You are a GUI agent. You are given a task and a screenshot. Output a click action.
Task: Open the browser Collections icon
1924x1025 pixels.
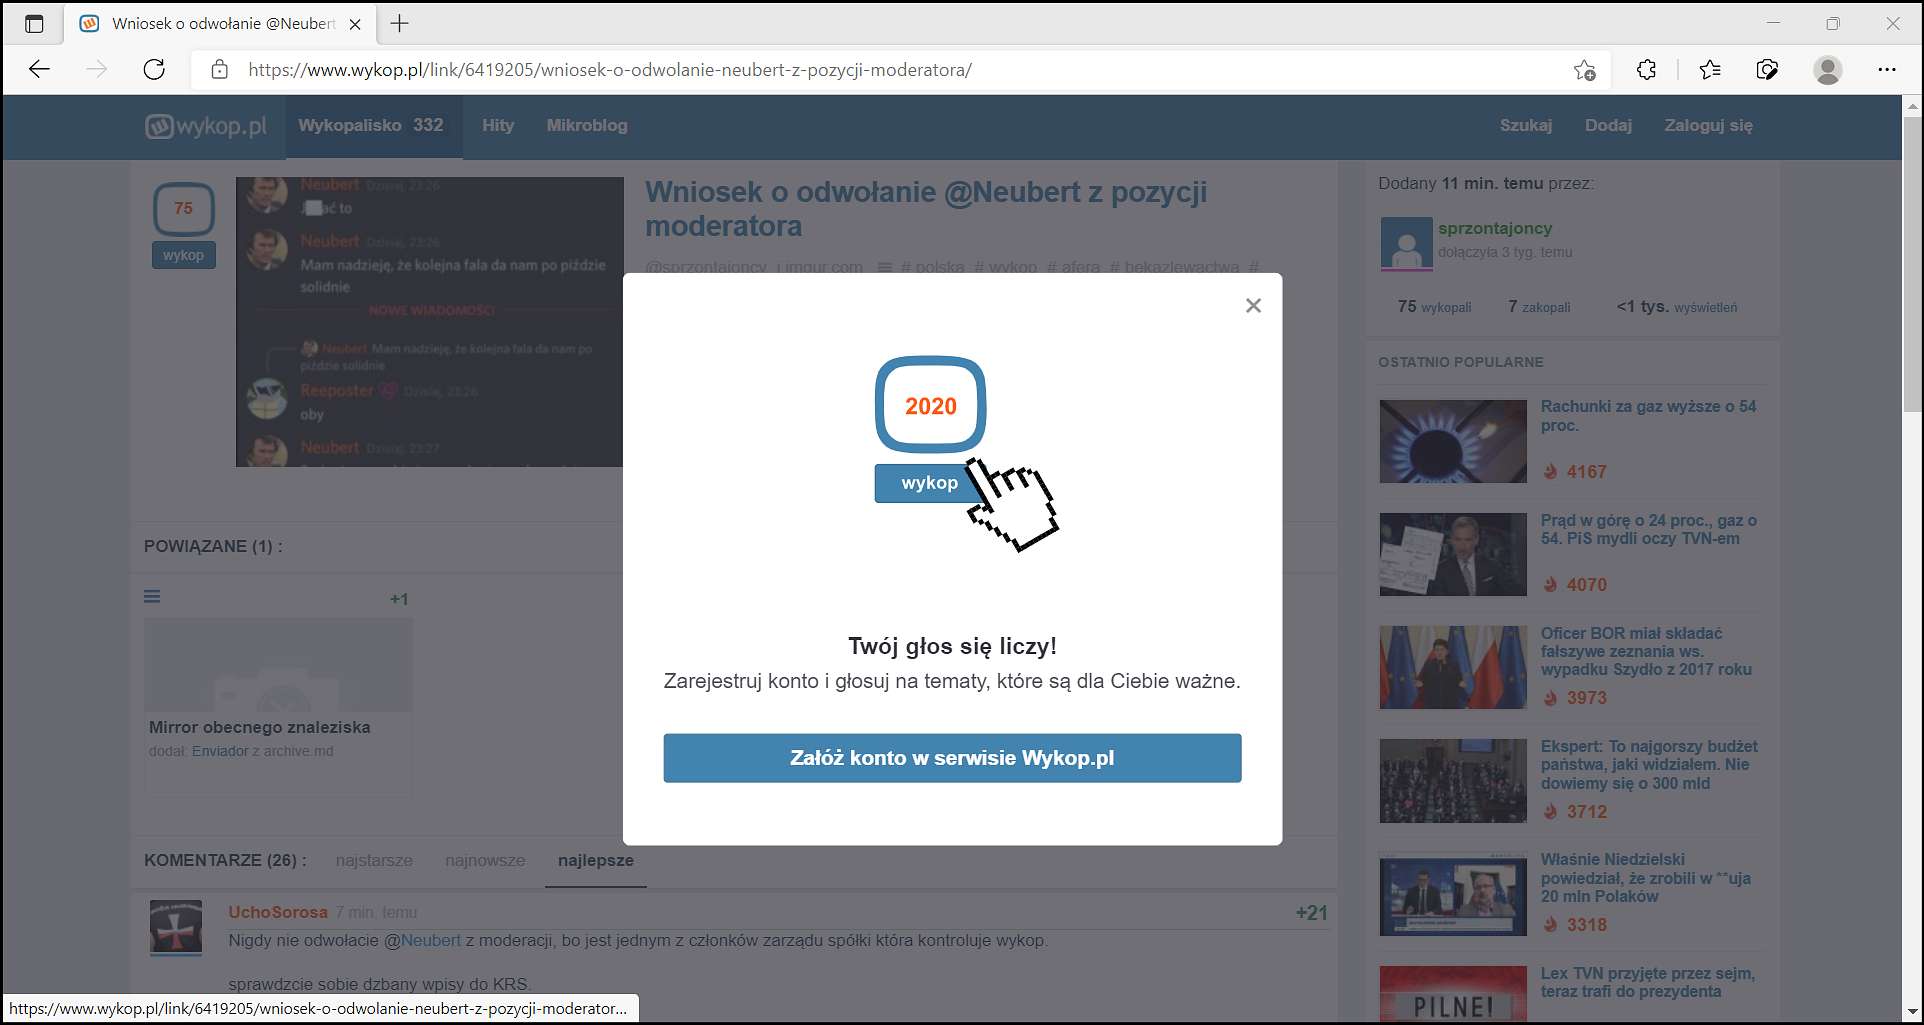[x=1768, y=70]
